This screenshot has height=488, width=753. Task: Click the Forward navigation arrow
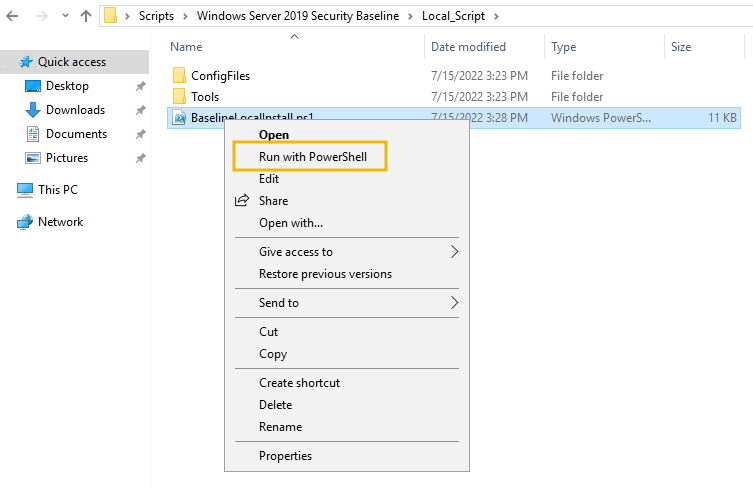click(x=42, y=16)
